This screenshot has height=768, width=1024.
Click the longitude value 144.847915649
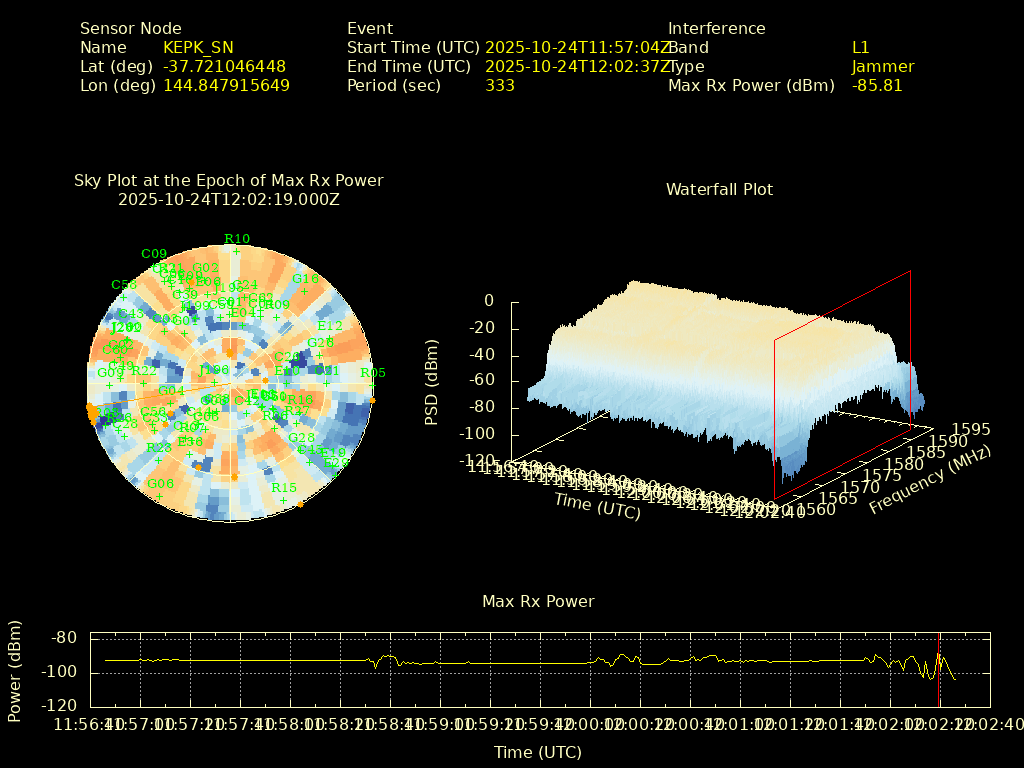(x=226, y=86)
